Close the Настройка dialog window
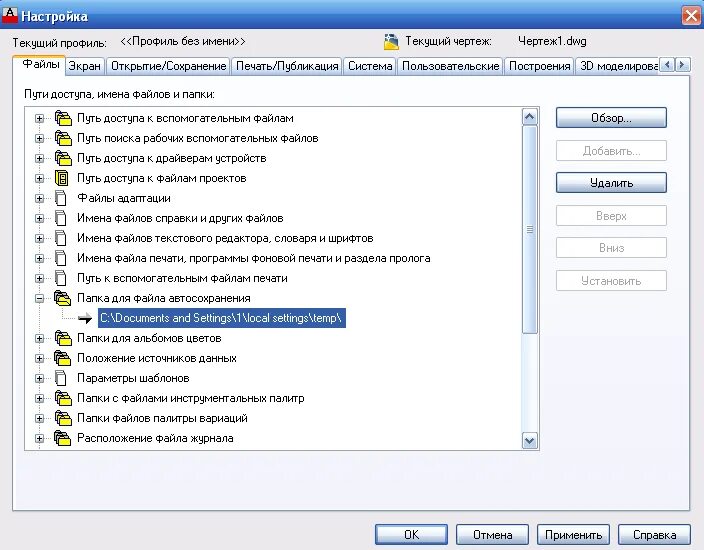The width and height of the screenshot is (704, 550). click(691, 16)
